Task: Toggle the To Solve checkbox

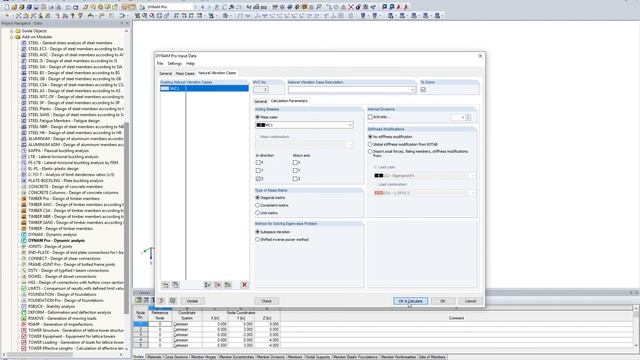Action: [423, 89]
